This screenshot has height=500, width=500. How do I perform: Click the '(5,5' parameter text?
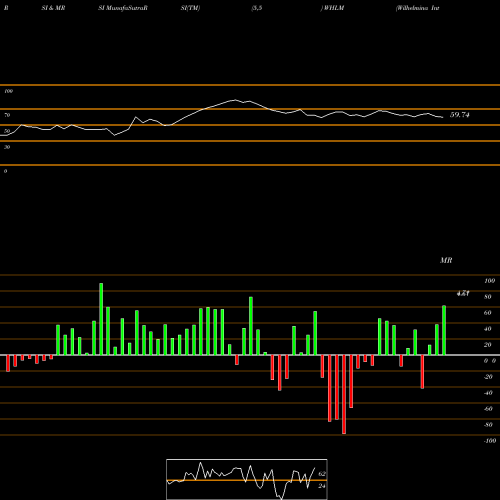tap(257, 8)
